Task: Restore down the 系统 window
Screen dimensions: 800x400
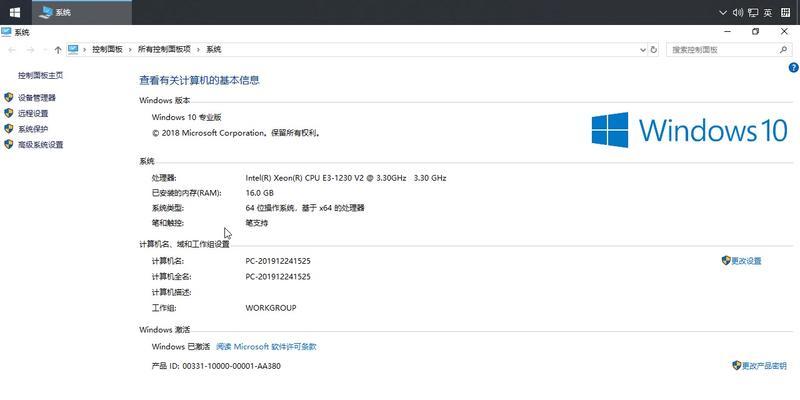Action: tap(756, 32)
